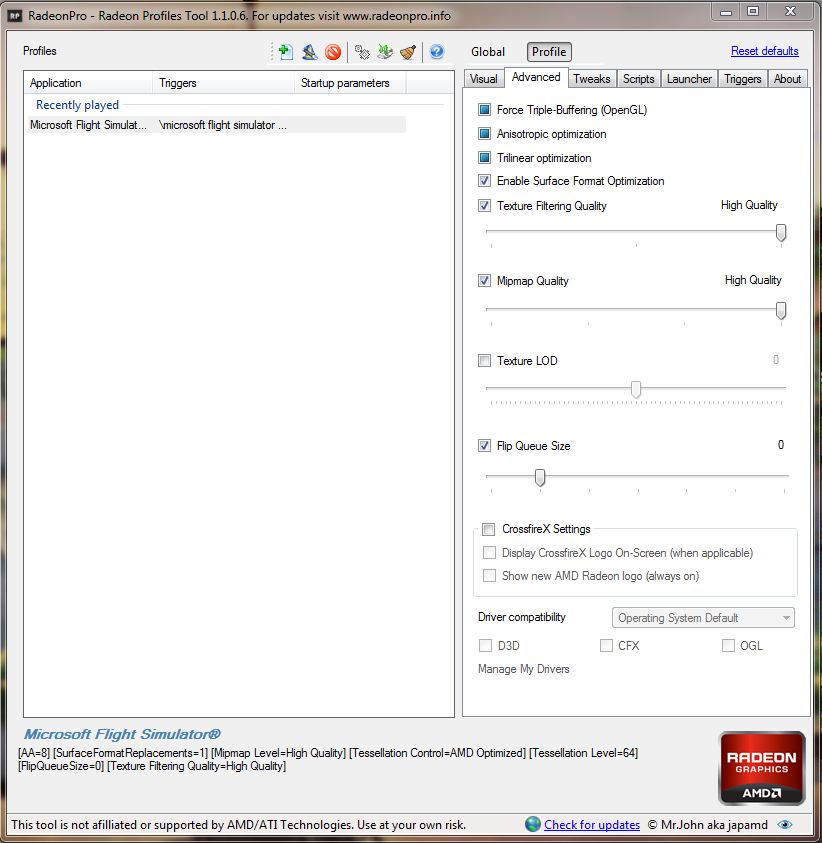Click the [FlipQueueSize=0] summary text
The height and width of the screenshot is (843, 822).
[x=61, y=766]
